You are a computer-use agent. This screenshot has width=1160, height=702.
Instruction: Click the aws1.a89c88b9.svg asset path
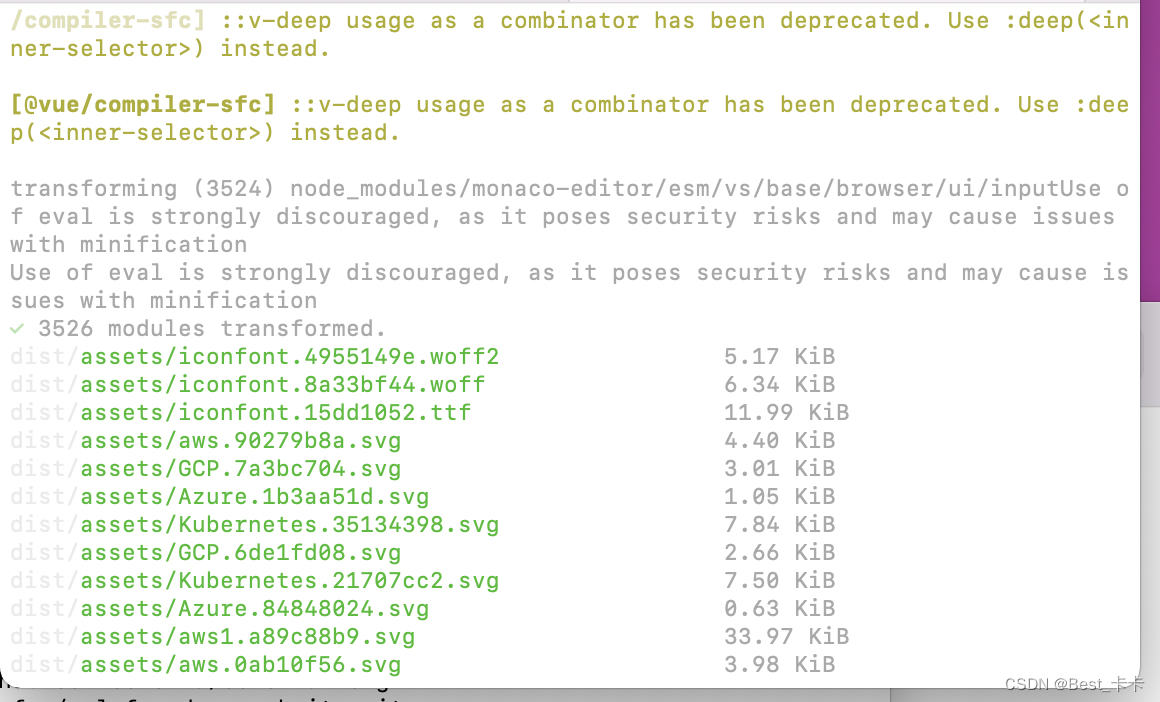tap(247, 636)
